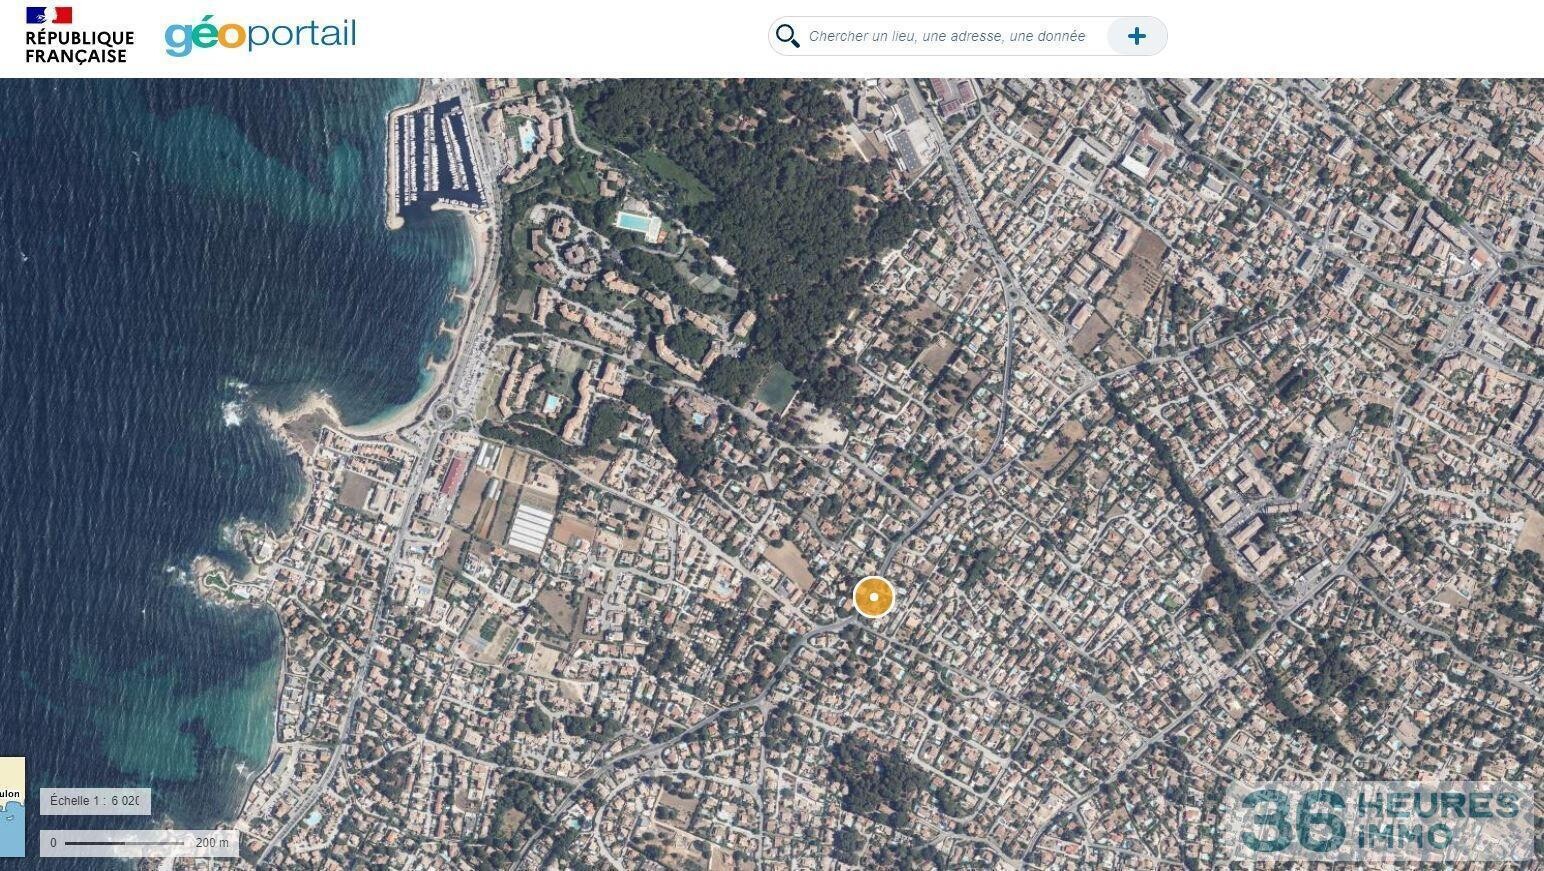Click the green sports field by the forest
The image size is (1544, 871).
click(x=777, y=388)
